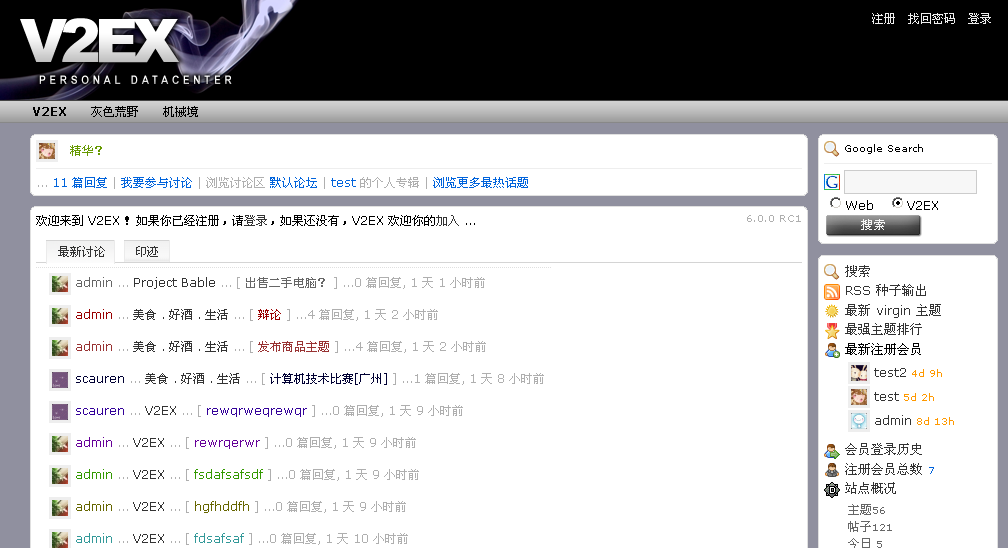
Task: Click the 站点概况 gear icon
Action: [x=832, y=489]
